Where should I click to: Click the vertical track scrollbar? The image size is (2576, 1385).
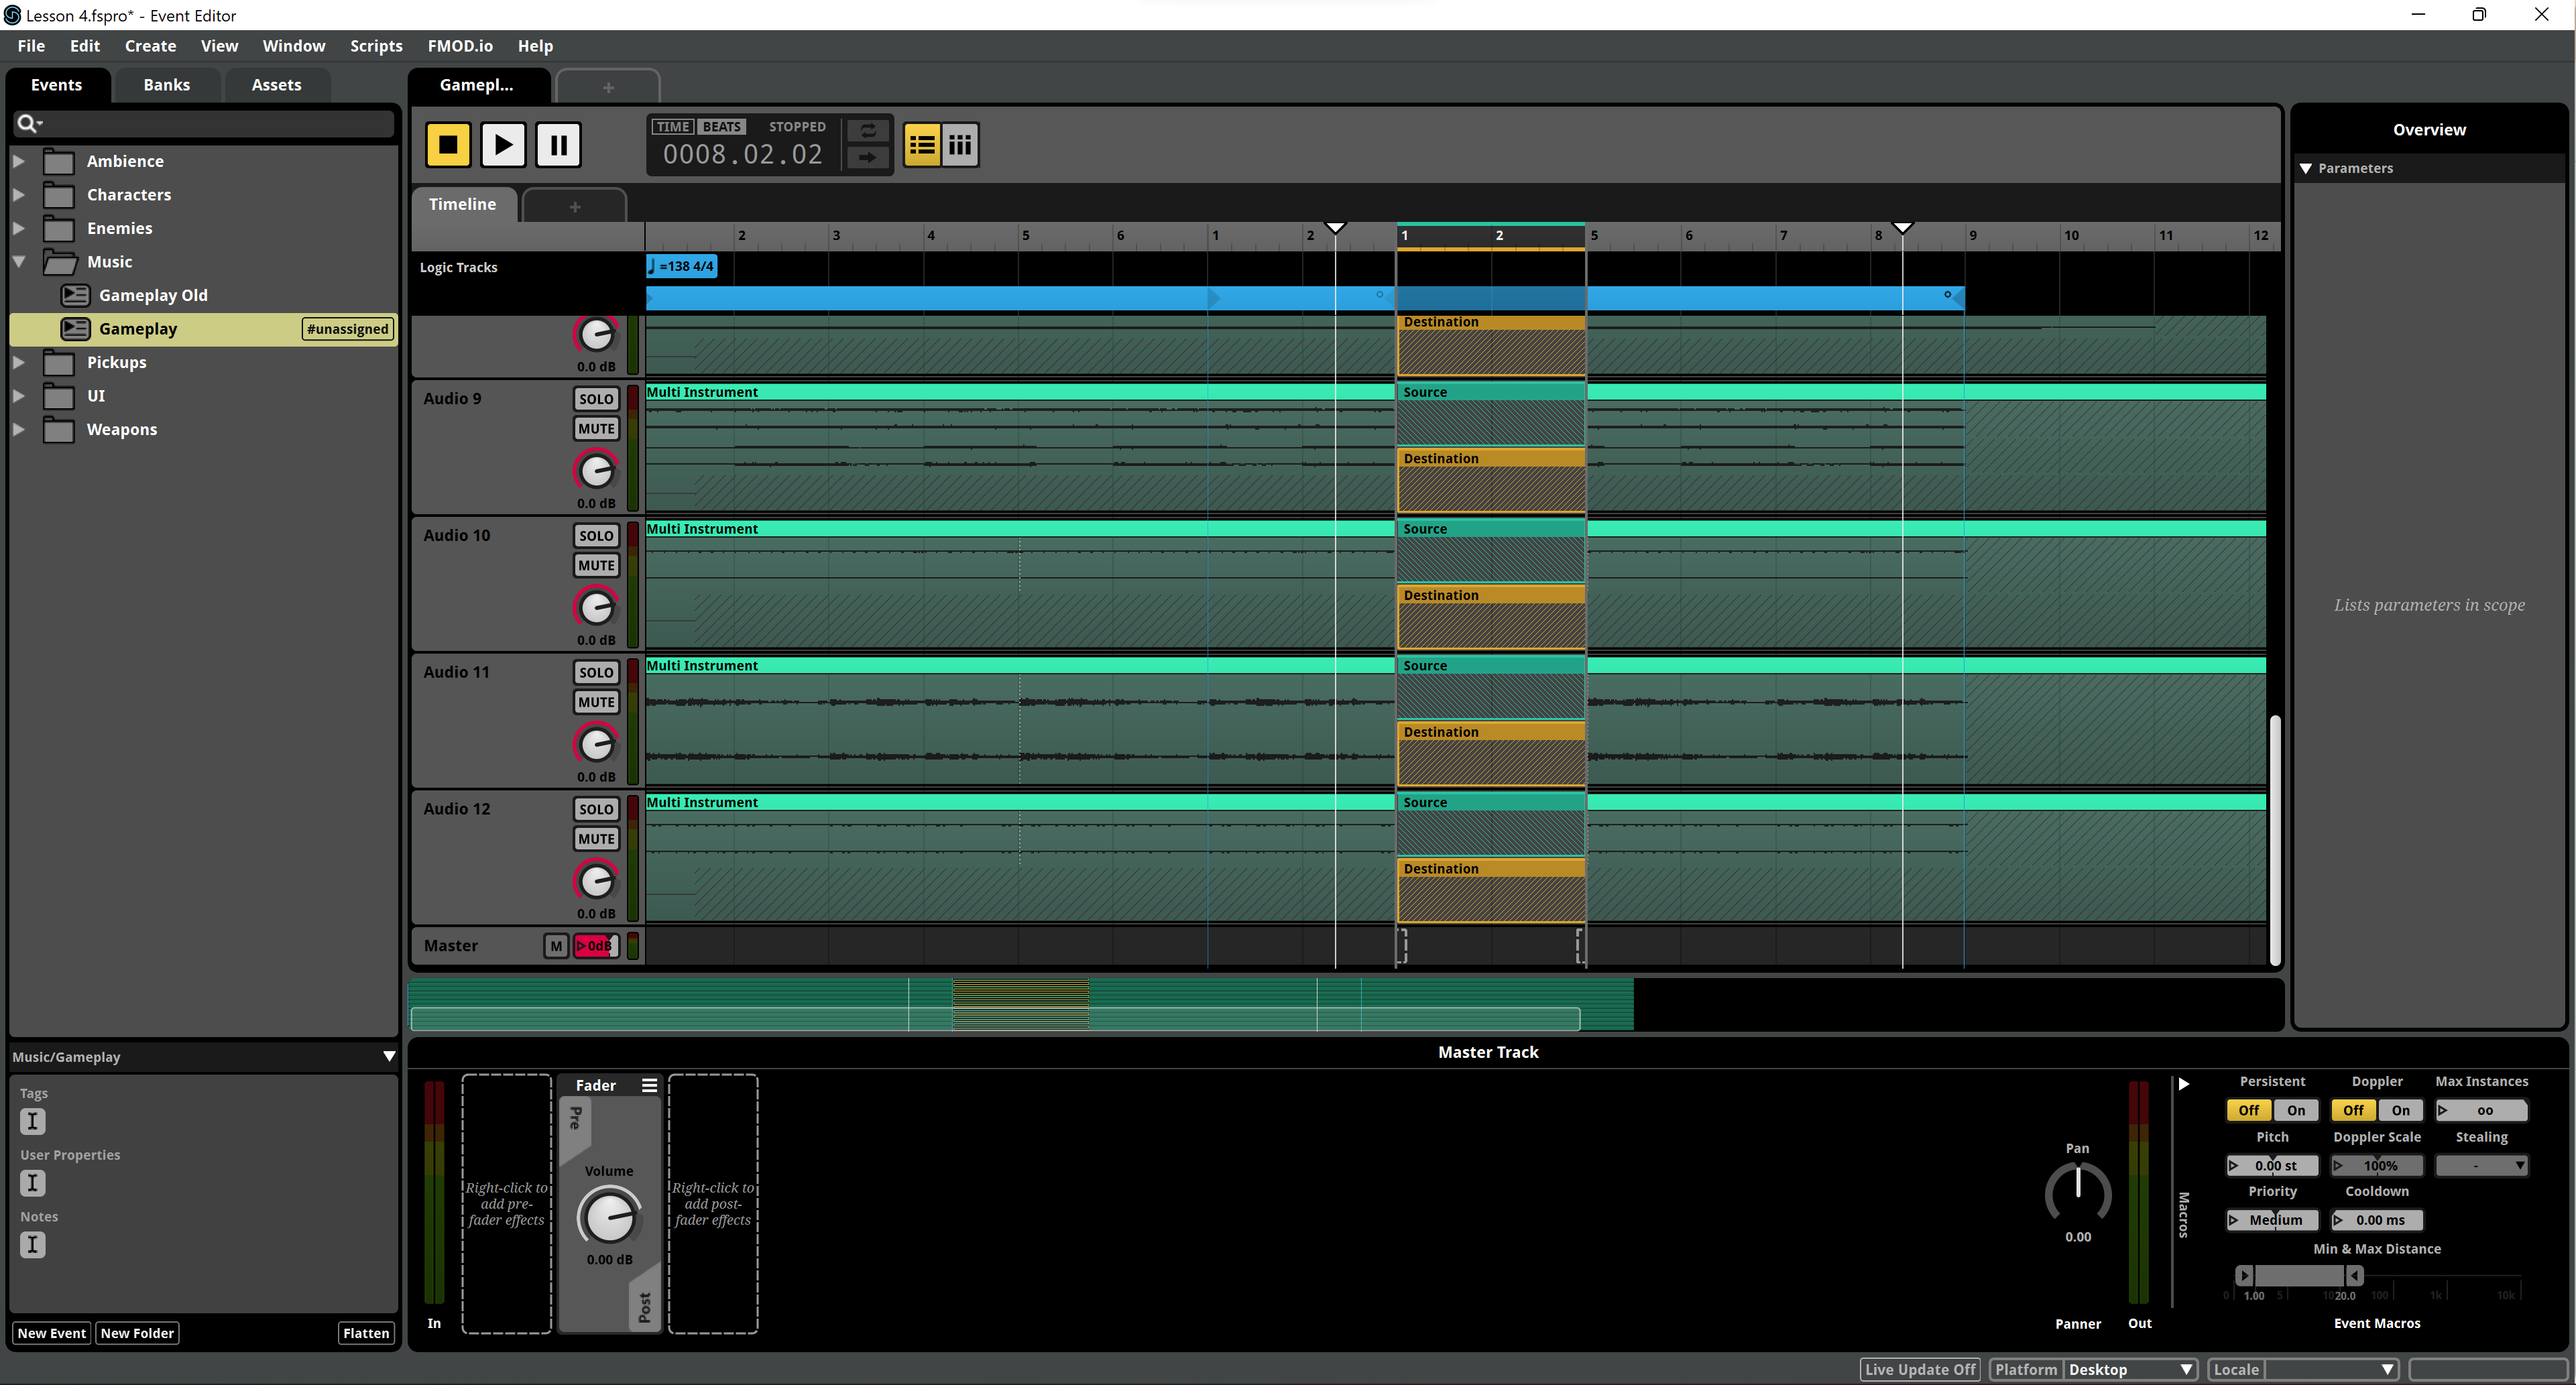[x=2275, y=840]
